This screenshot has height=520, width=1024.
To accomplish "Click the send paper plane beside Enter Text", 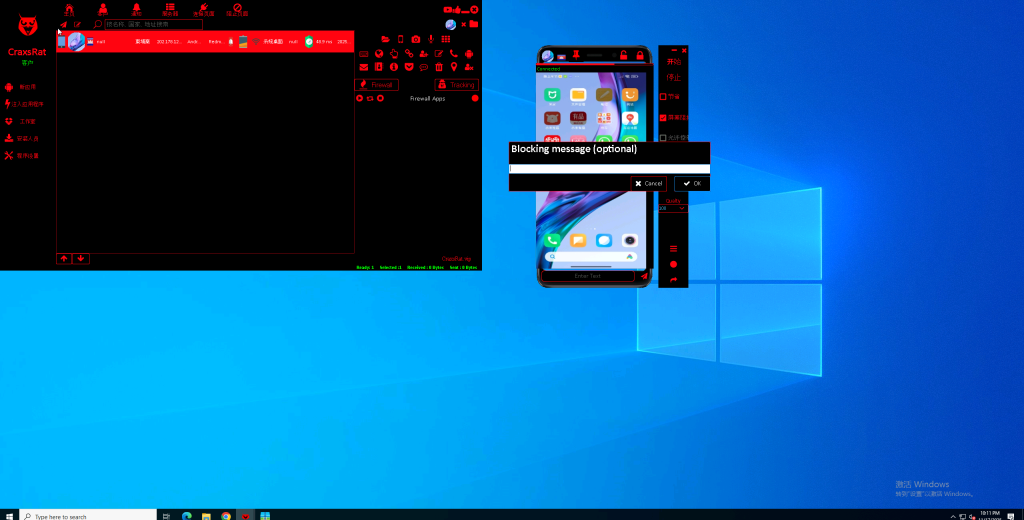I will coord(645,276).
